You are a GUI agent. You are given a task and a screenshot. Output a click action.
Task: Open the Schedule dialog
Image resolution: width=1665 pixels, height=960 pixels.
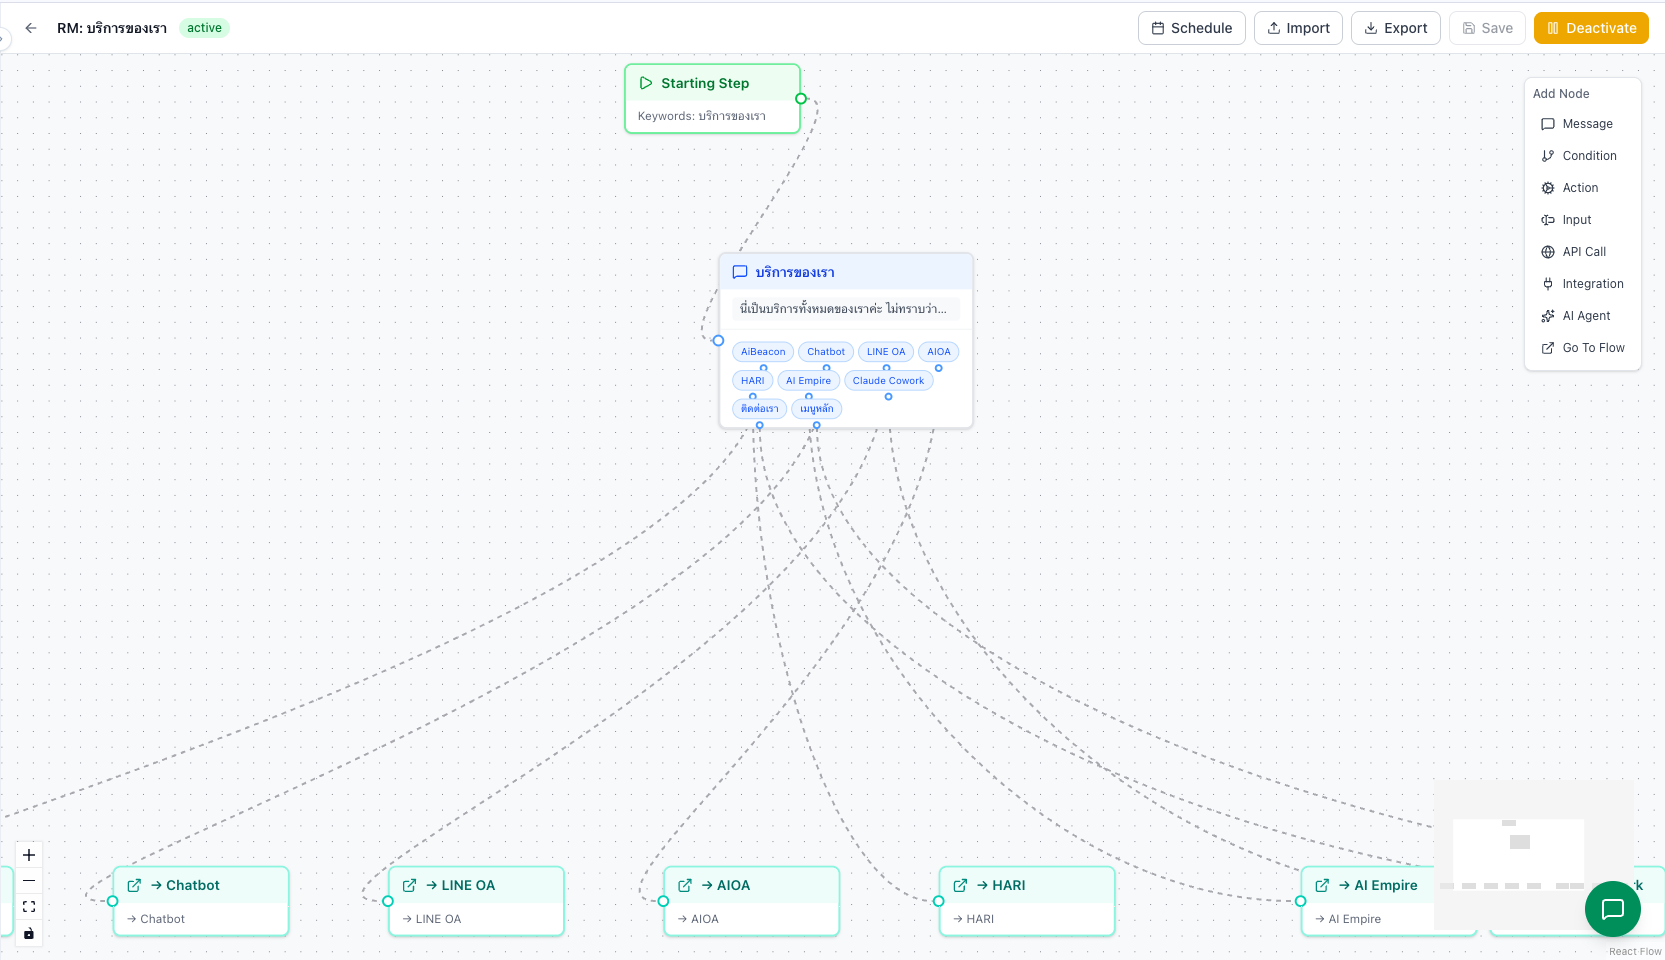(1191, 28)
